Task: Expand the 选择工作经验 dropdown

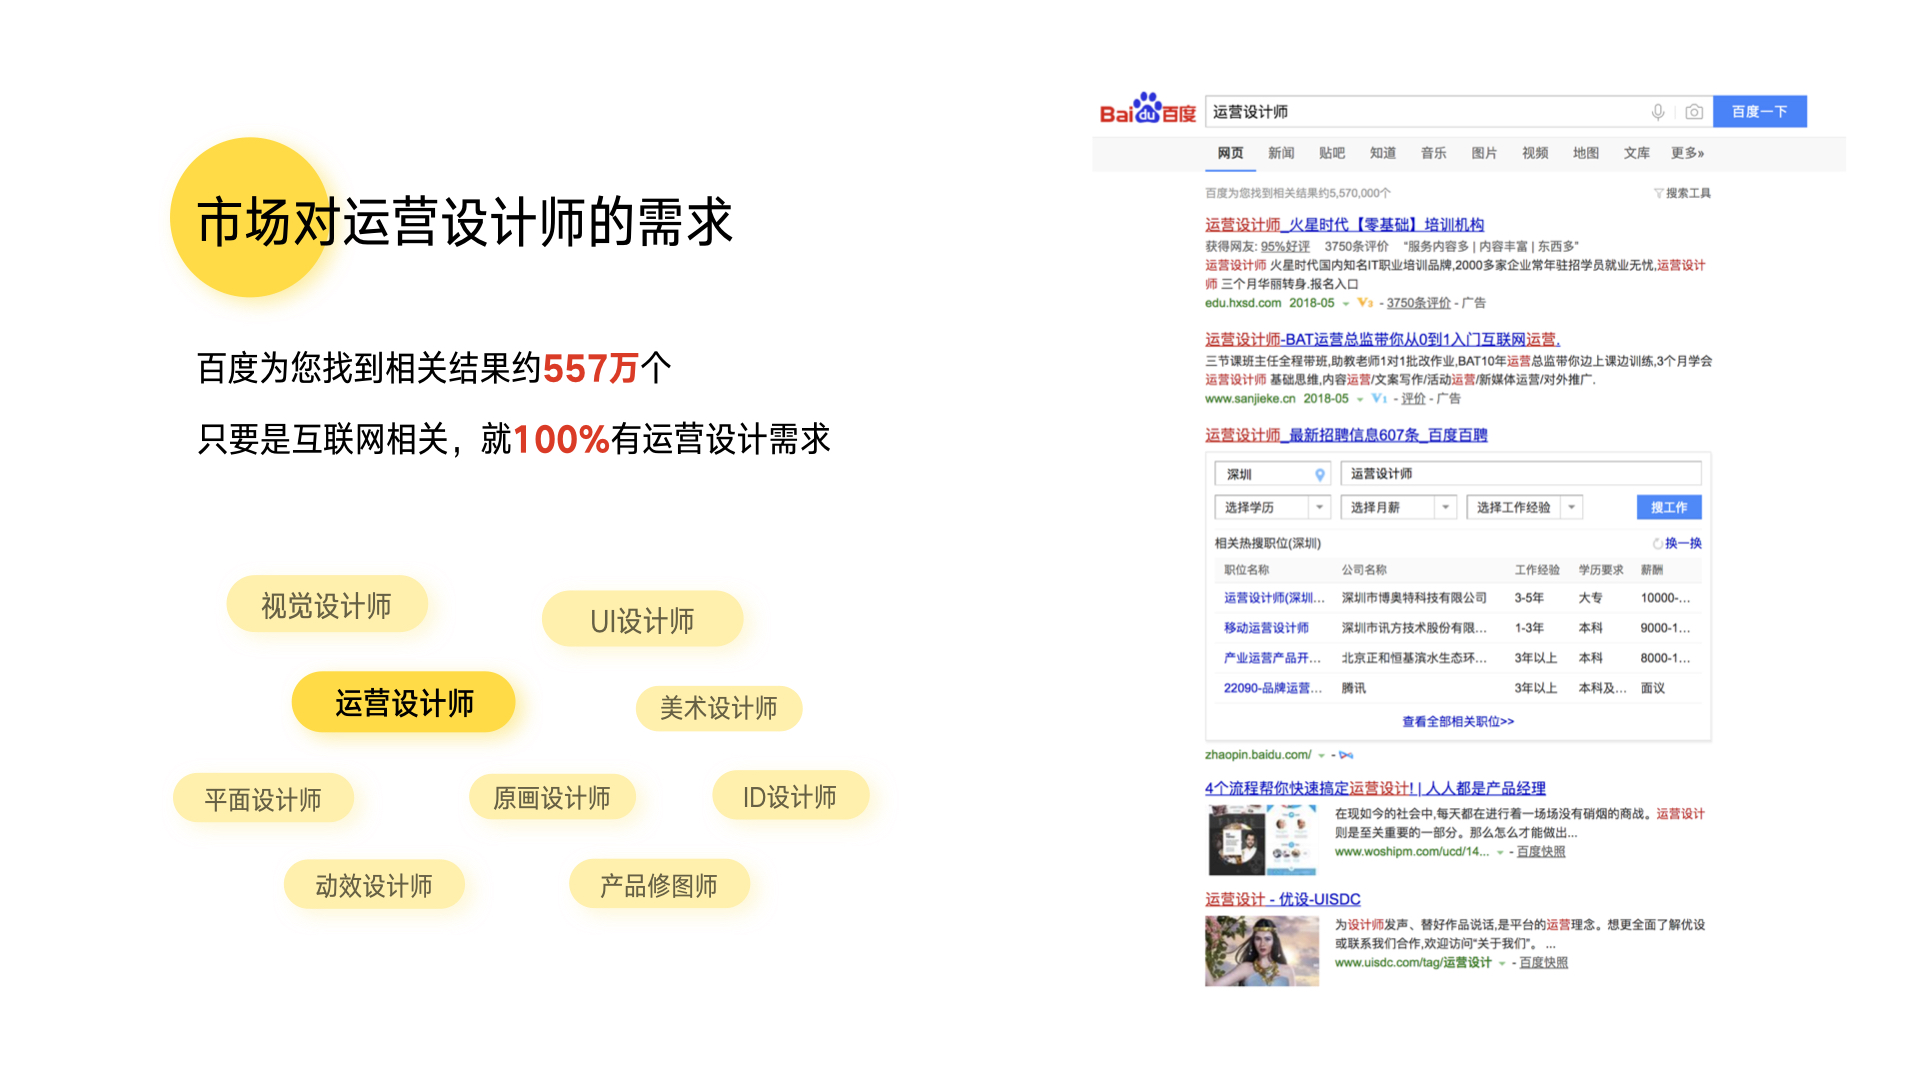Action: pyautogui.click(x=1571, y=508)
